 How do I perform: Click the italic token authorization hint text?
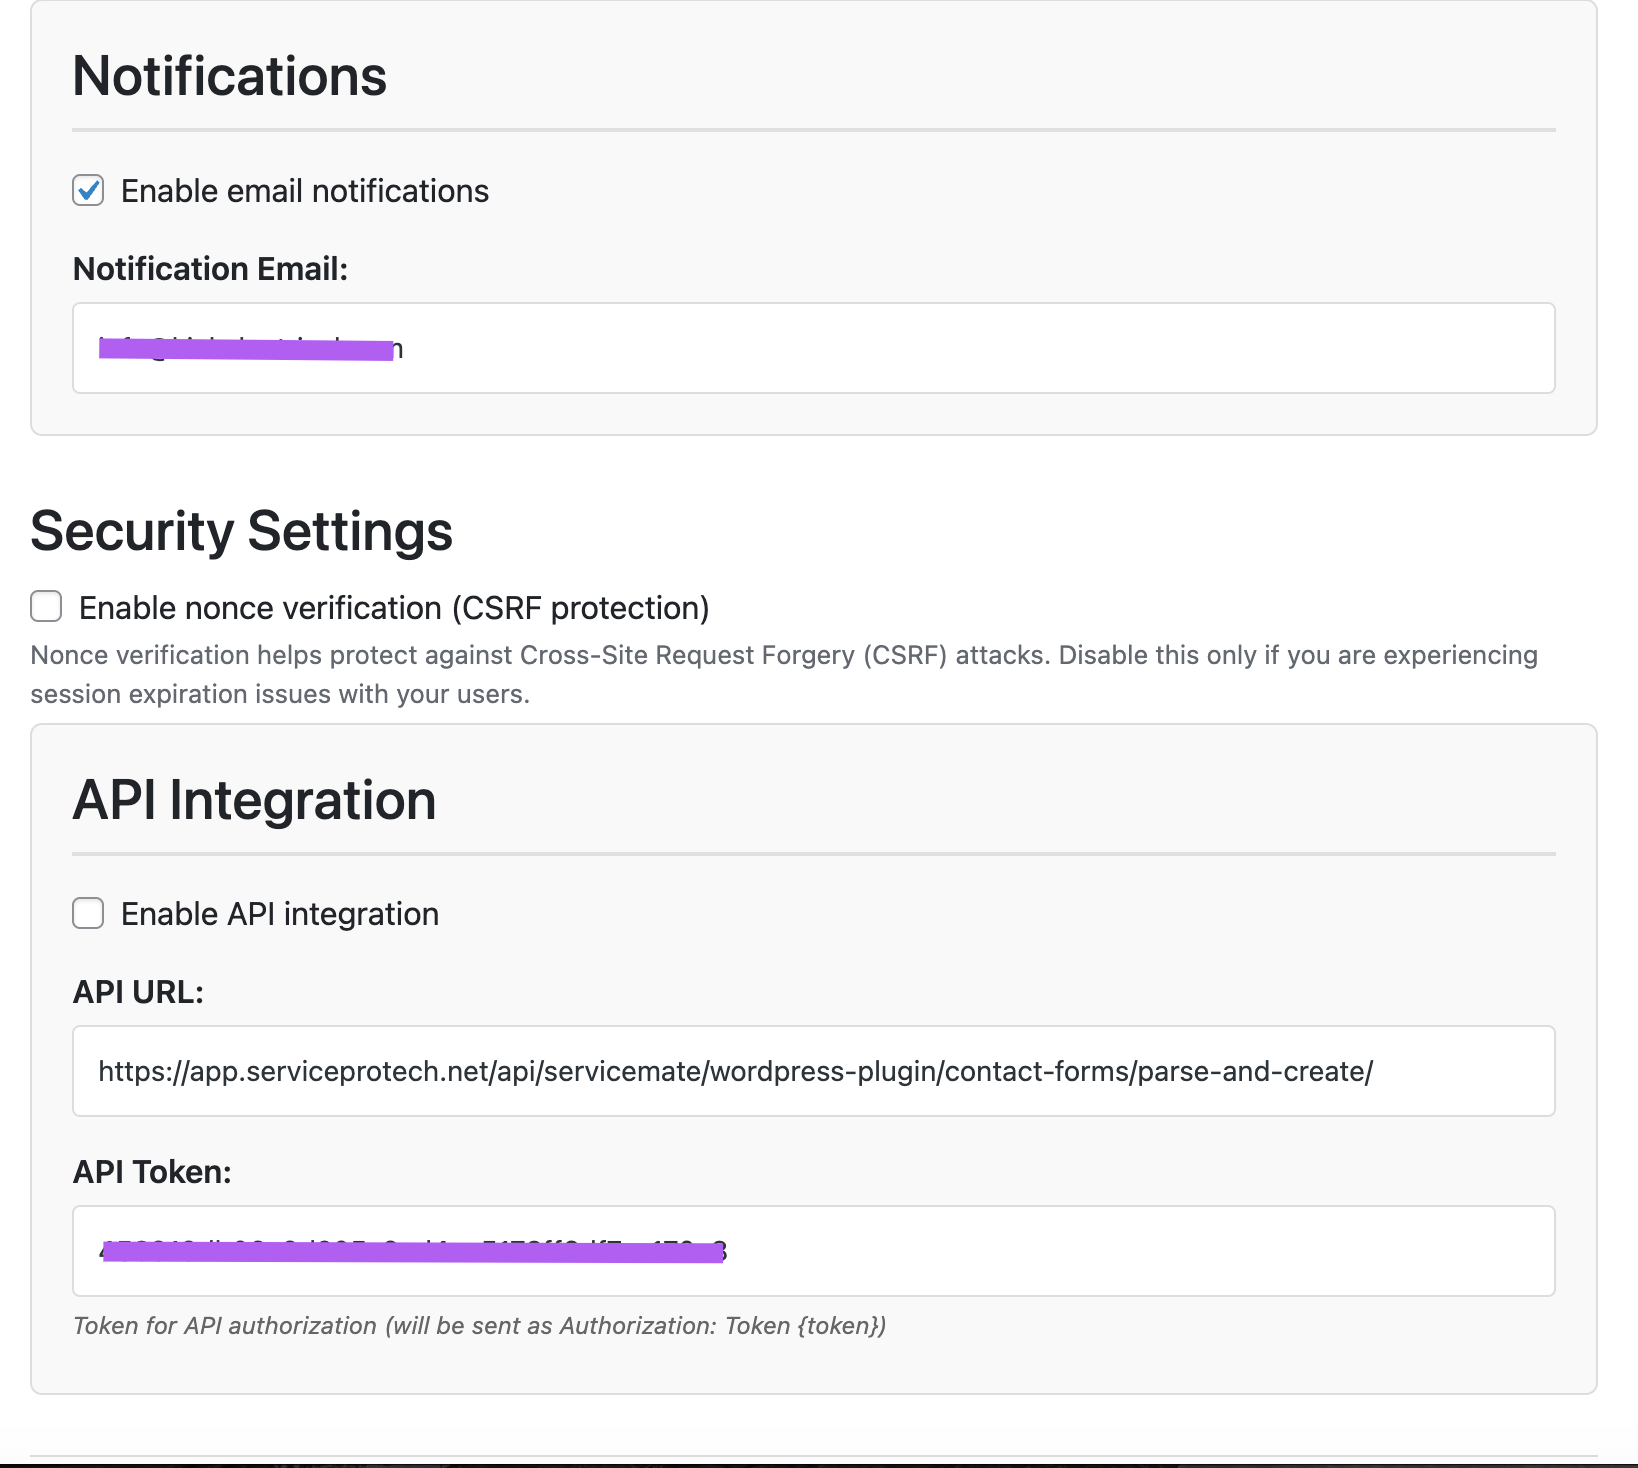[x=479, y=1326]
